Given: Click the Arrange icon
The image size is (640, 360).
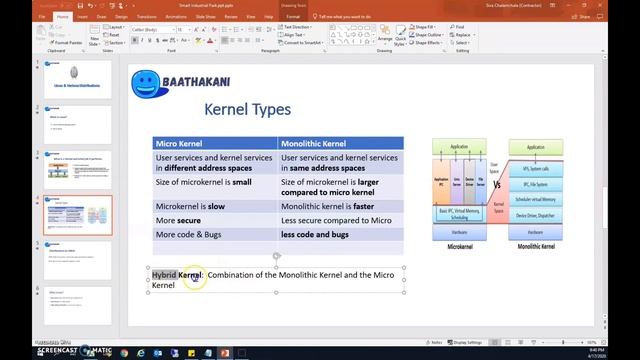Looking at the screenshot, I should point(385,34).
